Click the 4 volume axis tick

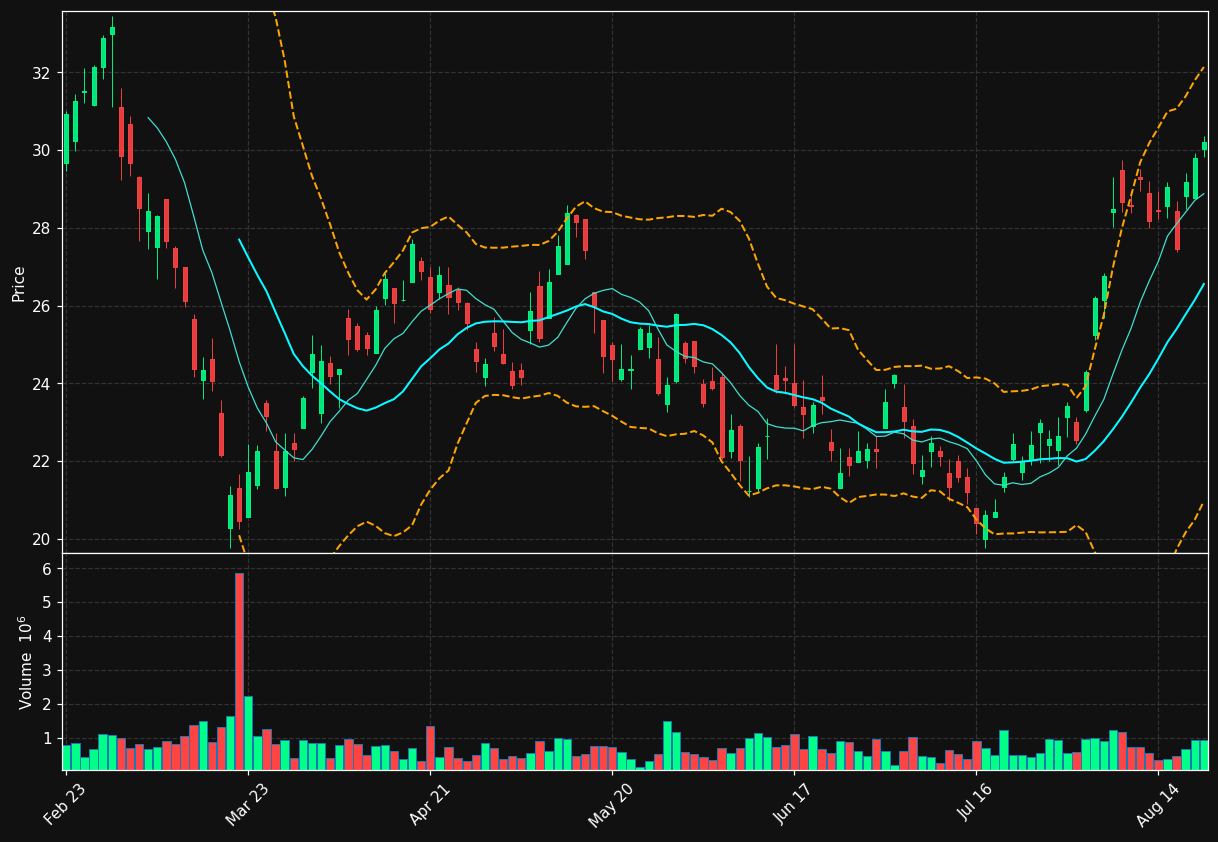click(x=46, y=637)
